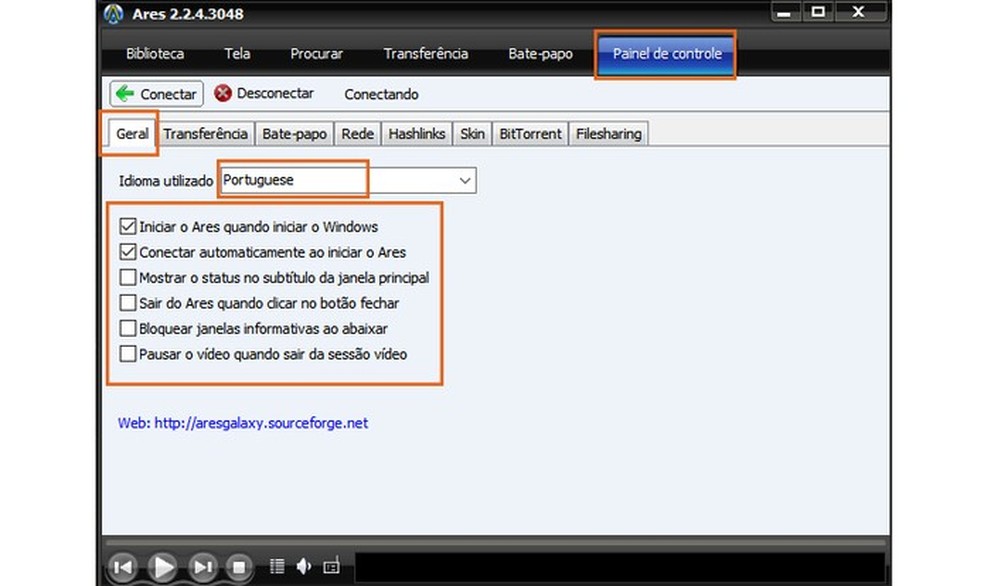Image resolution: width=984 pixels, height=586 pixels.
Task: Click the Ares logo icon in title bar
Action: (114, 14)
